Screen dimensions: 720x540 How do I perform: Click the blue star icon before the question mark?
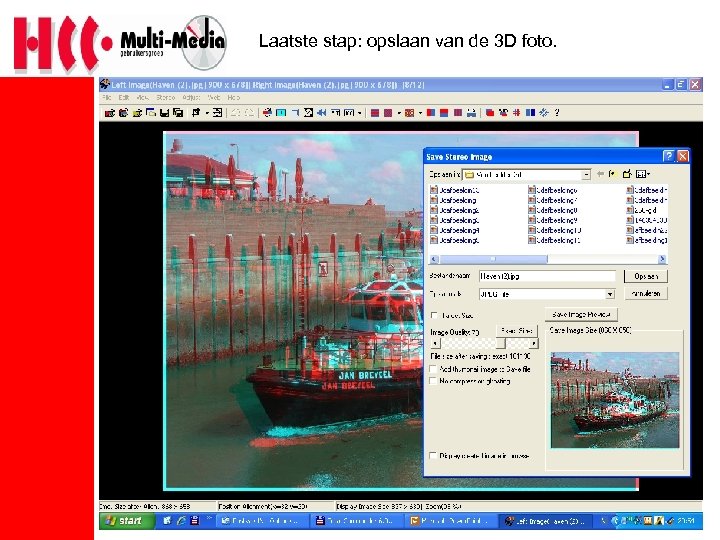click(x=544, y=112)
